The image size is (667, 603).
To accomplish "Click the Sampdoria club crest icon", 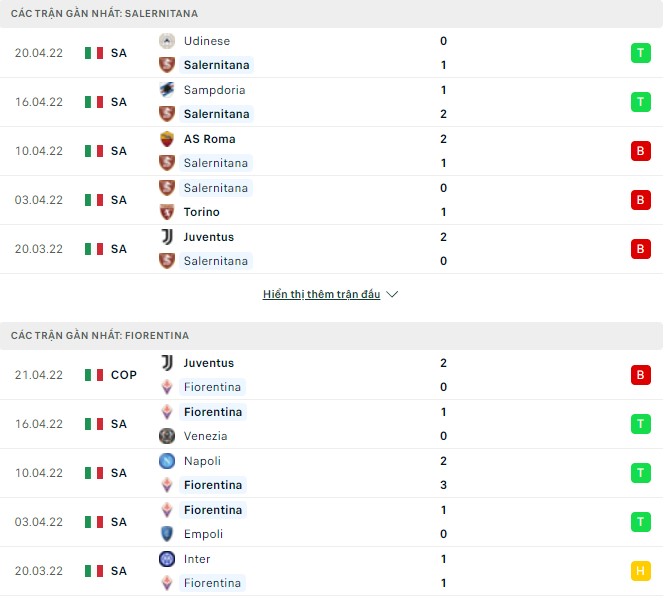I will pos(167,90).
